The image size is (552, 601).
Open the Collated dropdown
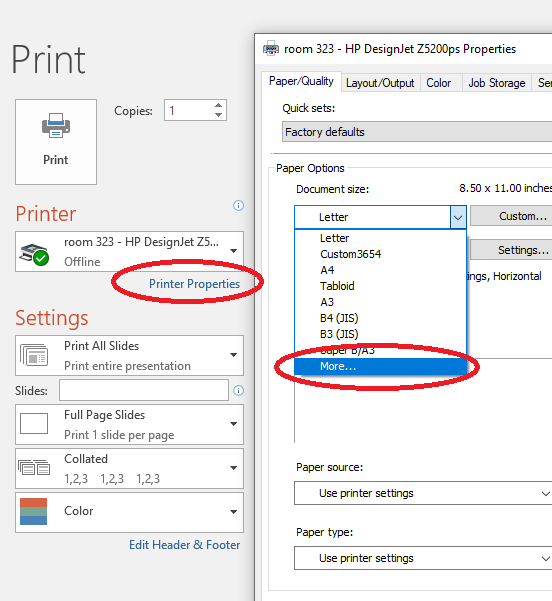tap(130, 468)
